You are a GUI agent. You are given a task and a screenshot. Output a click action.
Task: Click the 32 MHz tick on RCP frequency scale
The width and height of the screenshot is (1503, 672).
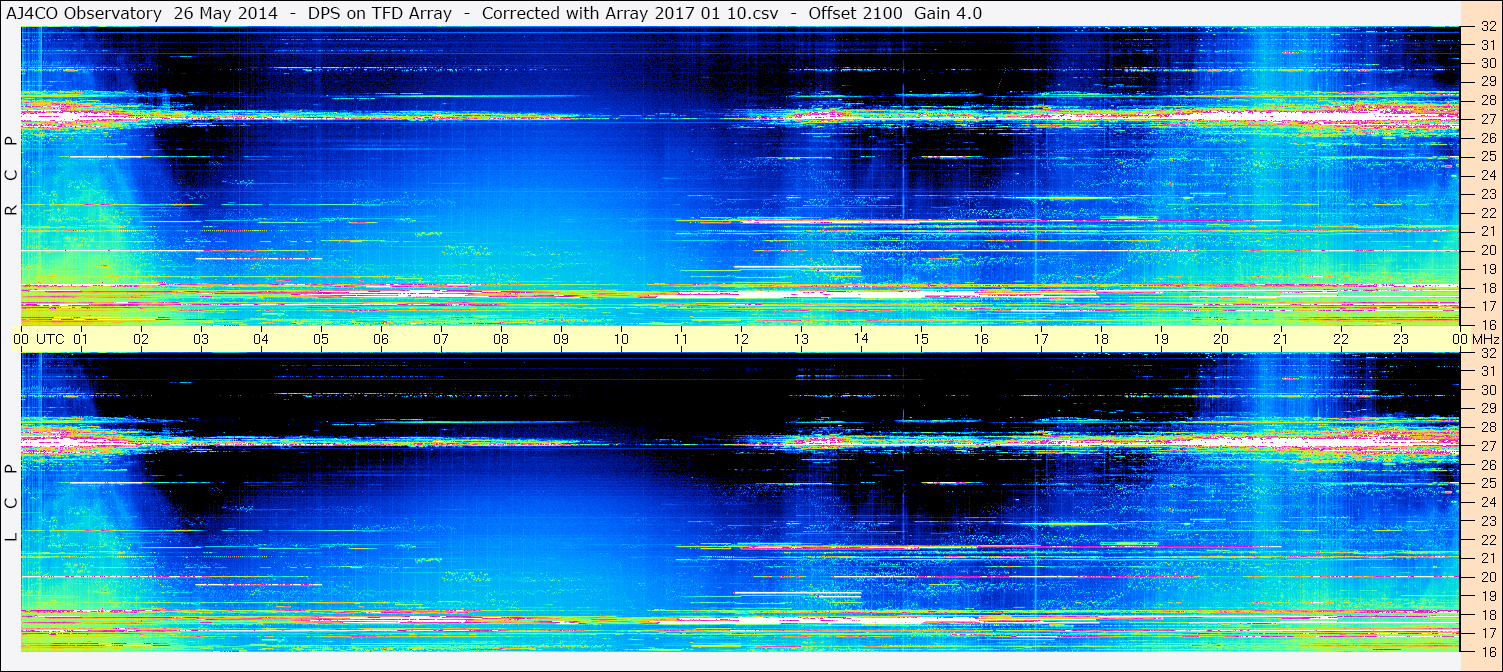point(1487,27)
